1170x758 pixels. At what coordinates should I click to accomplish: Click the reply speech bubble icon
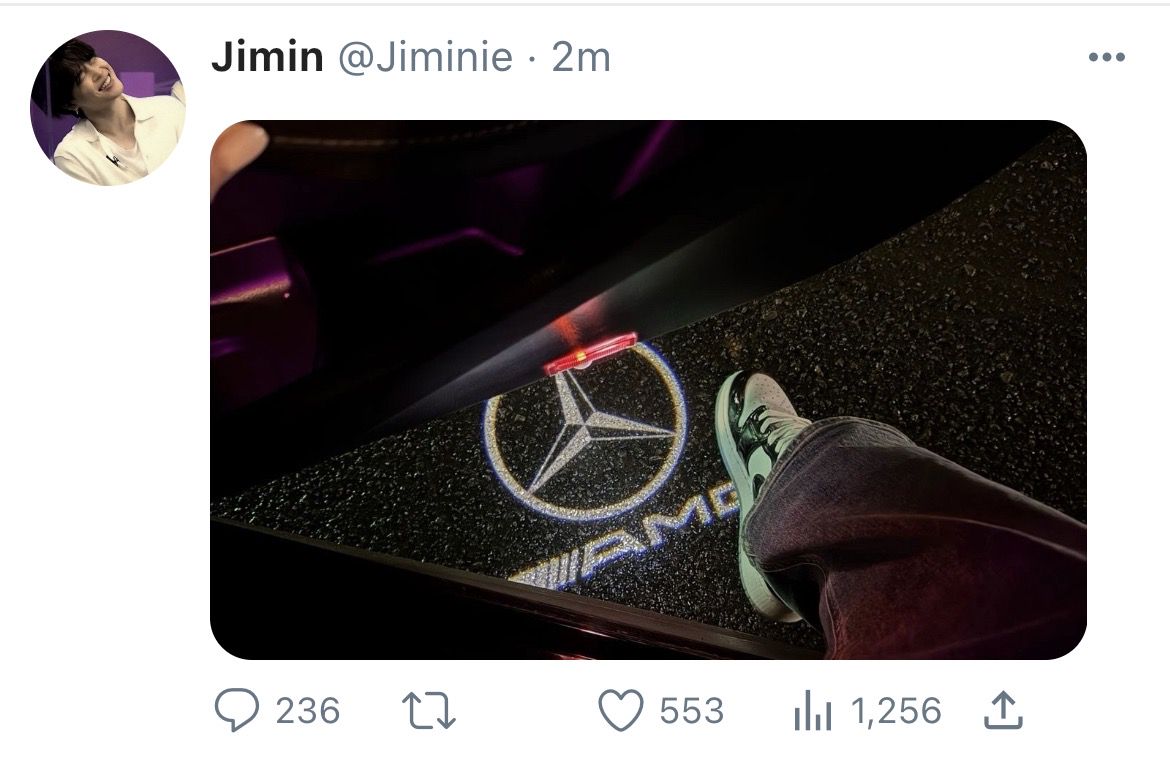coord(237,710)
